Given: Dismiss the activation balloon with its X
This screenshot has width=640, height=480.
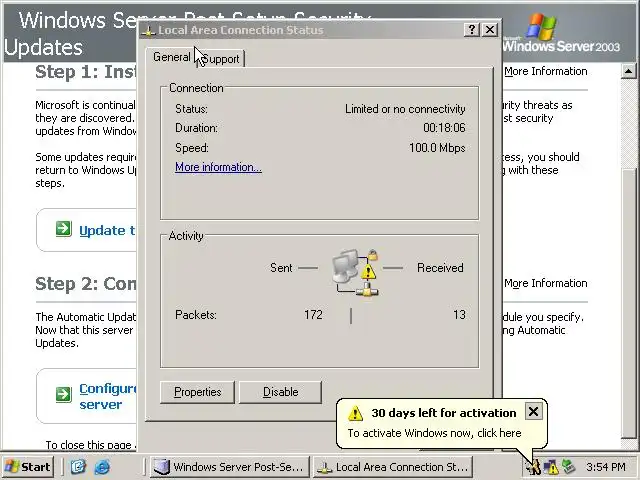Looking at the screenshot, I should [533, 412].
